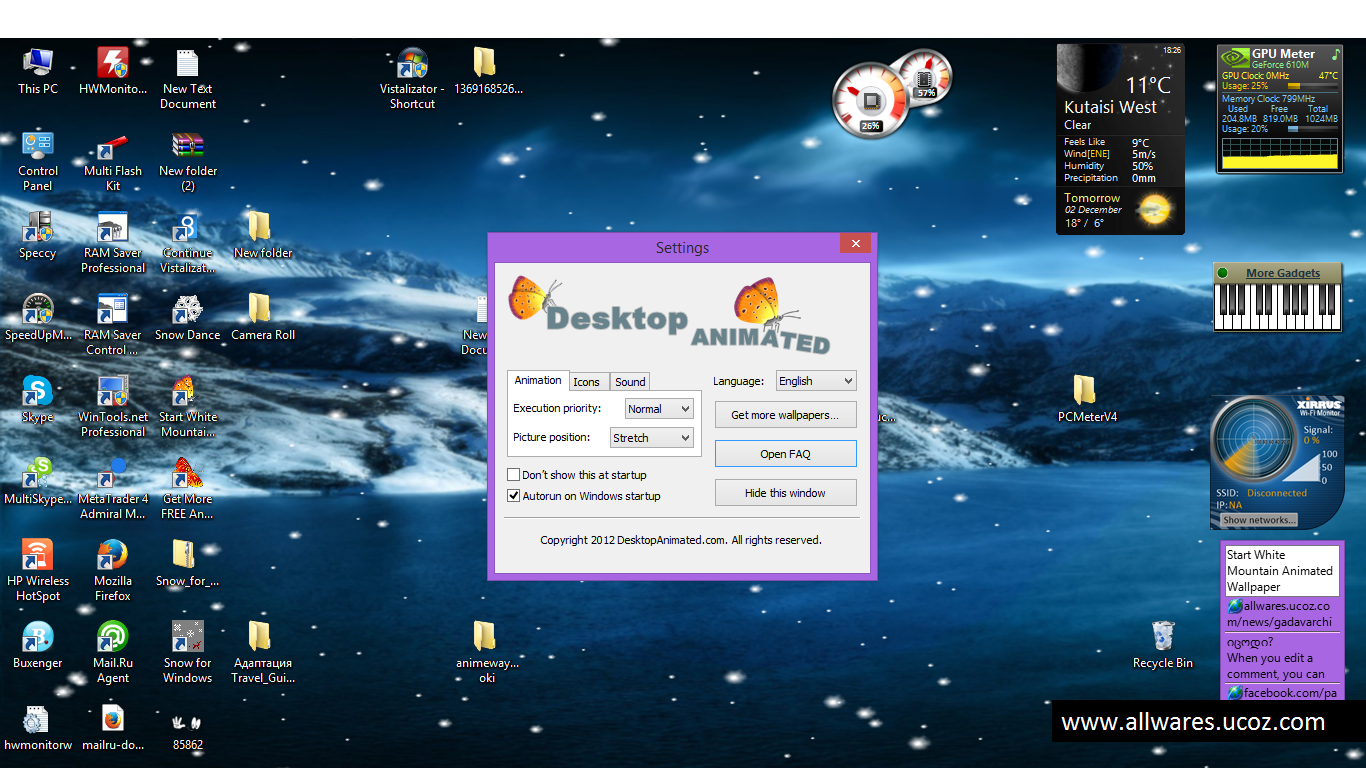Viewport: 1366px width, 768px height.
Task: Close the Settings dialog
Action: [x=855, y=244]
